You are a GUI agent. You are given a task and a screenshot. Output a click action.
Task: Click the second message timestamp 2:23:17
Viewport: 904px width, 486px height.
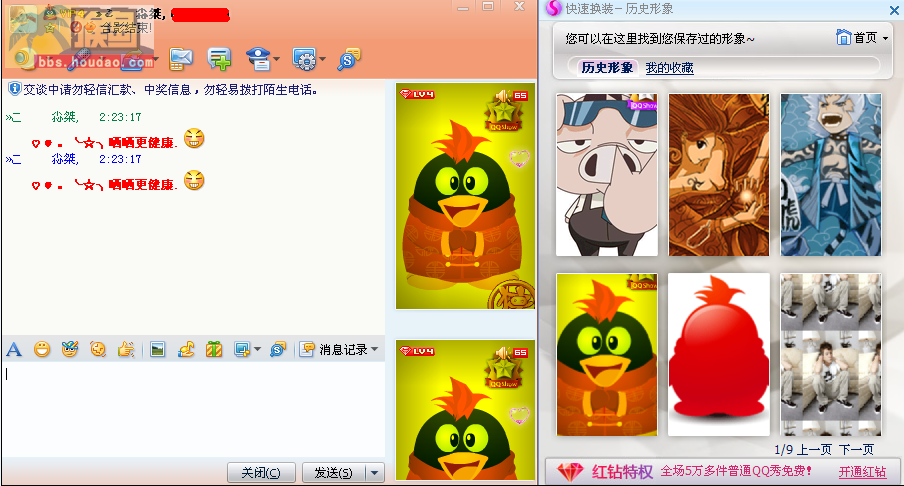(120, 159)
